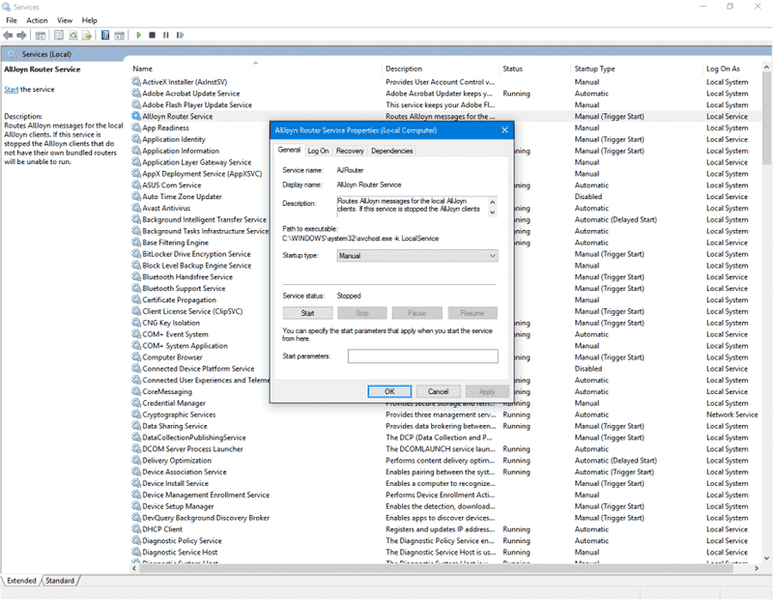Sort by Description column header
This screenshot has width=773, height=600.
click(404, 69)
